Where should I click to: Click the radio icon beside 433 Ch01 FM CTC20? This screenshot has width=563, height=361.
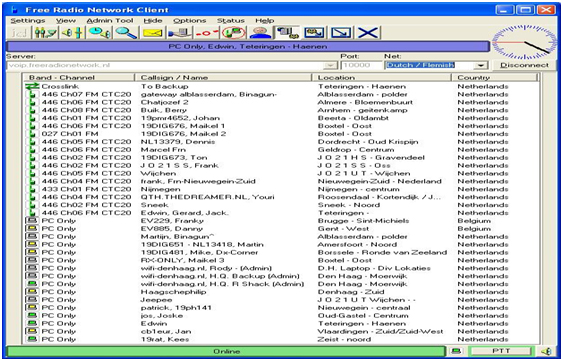pos(33,189)
